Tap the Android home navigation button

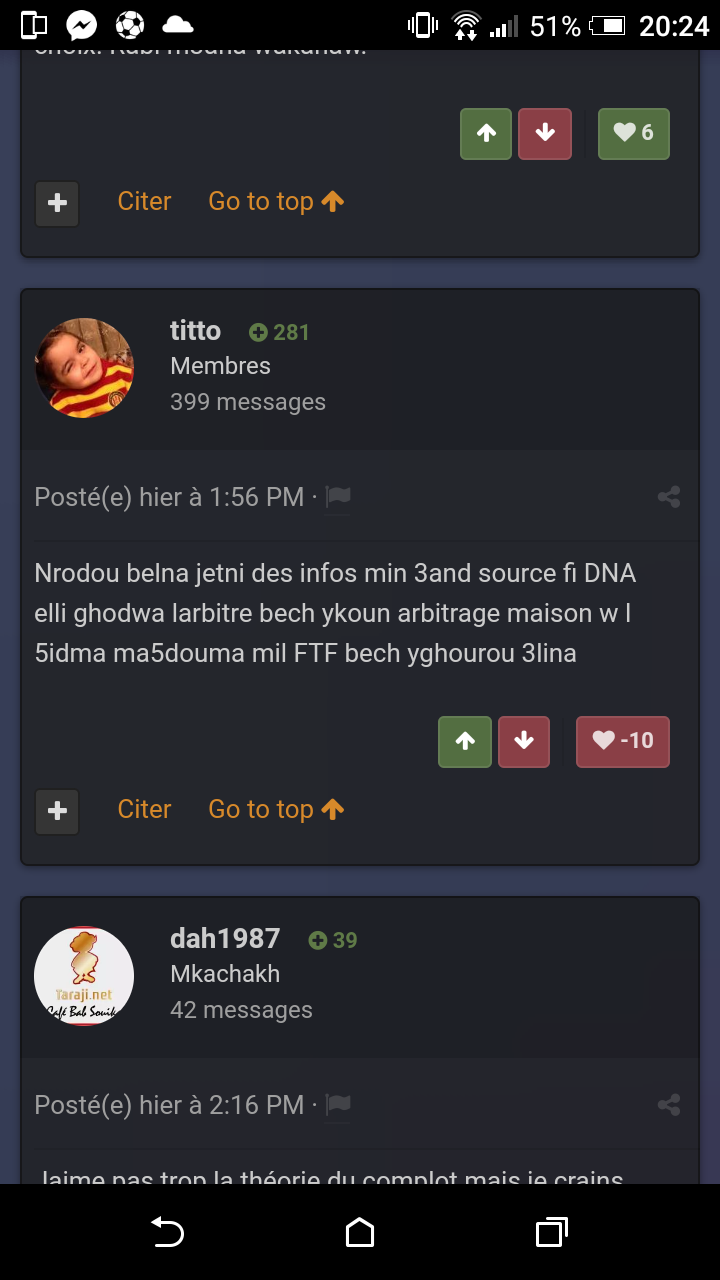360,1233
